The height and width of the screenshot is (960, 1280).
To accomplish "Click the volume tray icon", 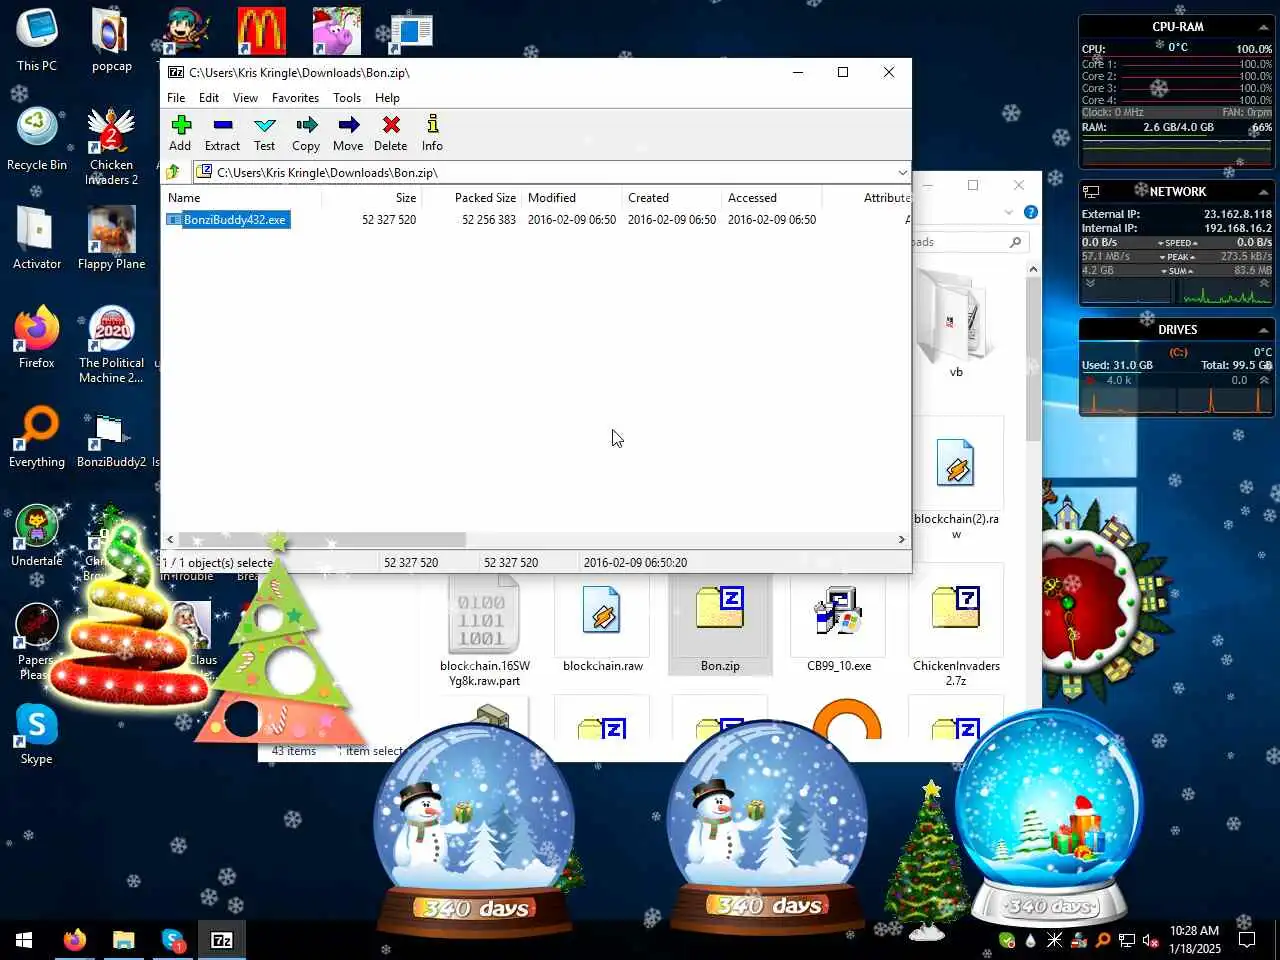I will (1150, 940).
